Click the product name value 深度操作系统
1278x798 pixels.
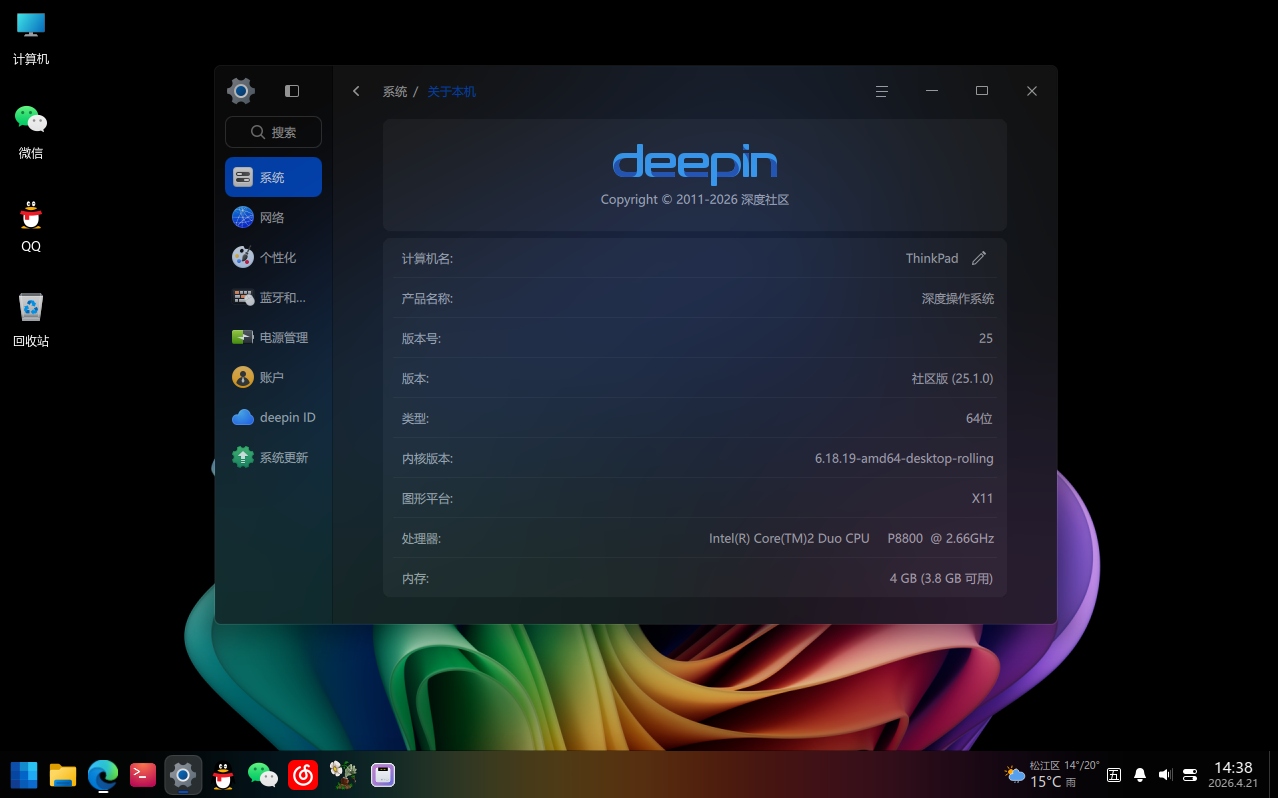pos(958,298)
